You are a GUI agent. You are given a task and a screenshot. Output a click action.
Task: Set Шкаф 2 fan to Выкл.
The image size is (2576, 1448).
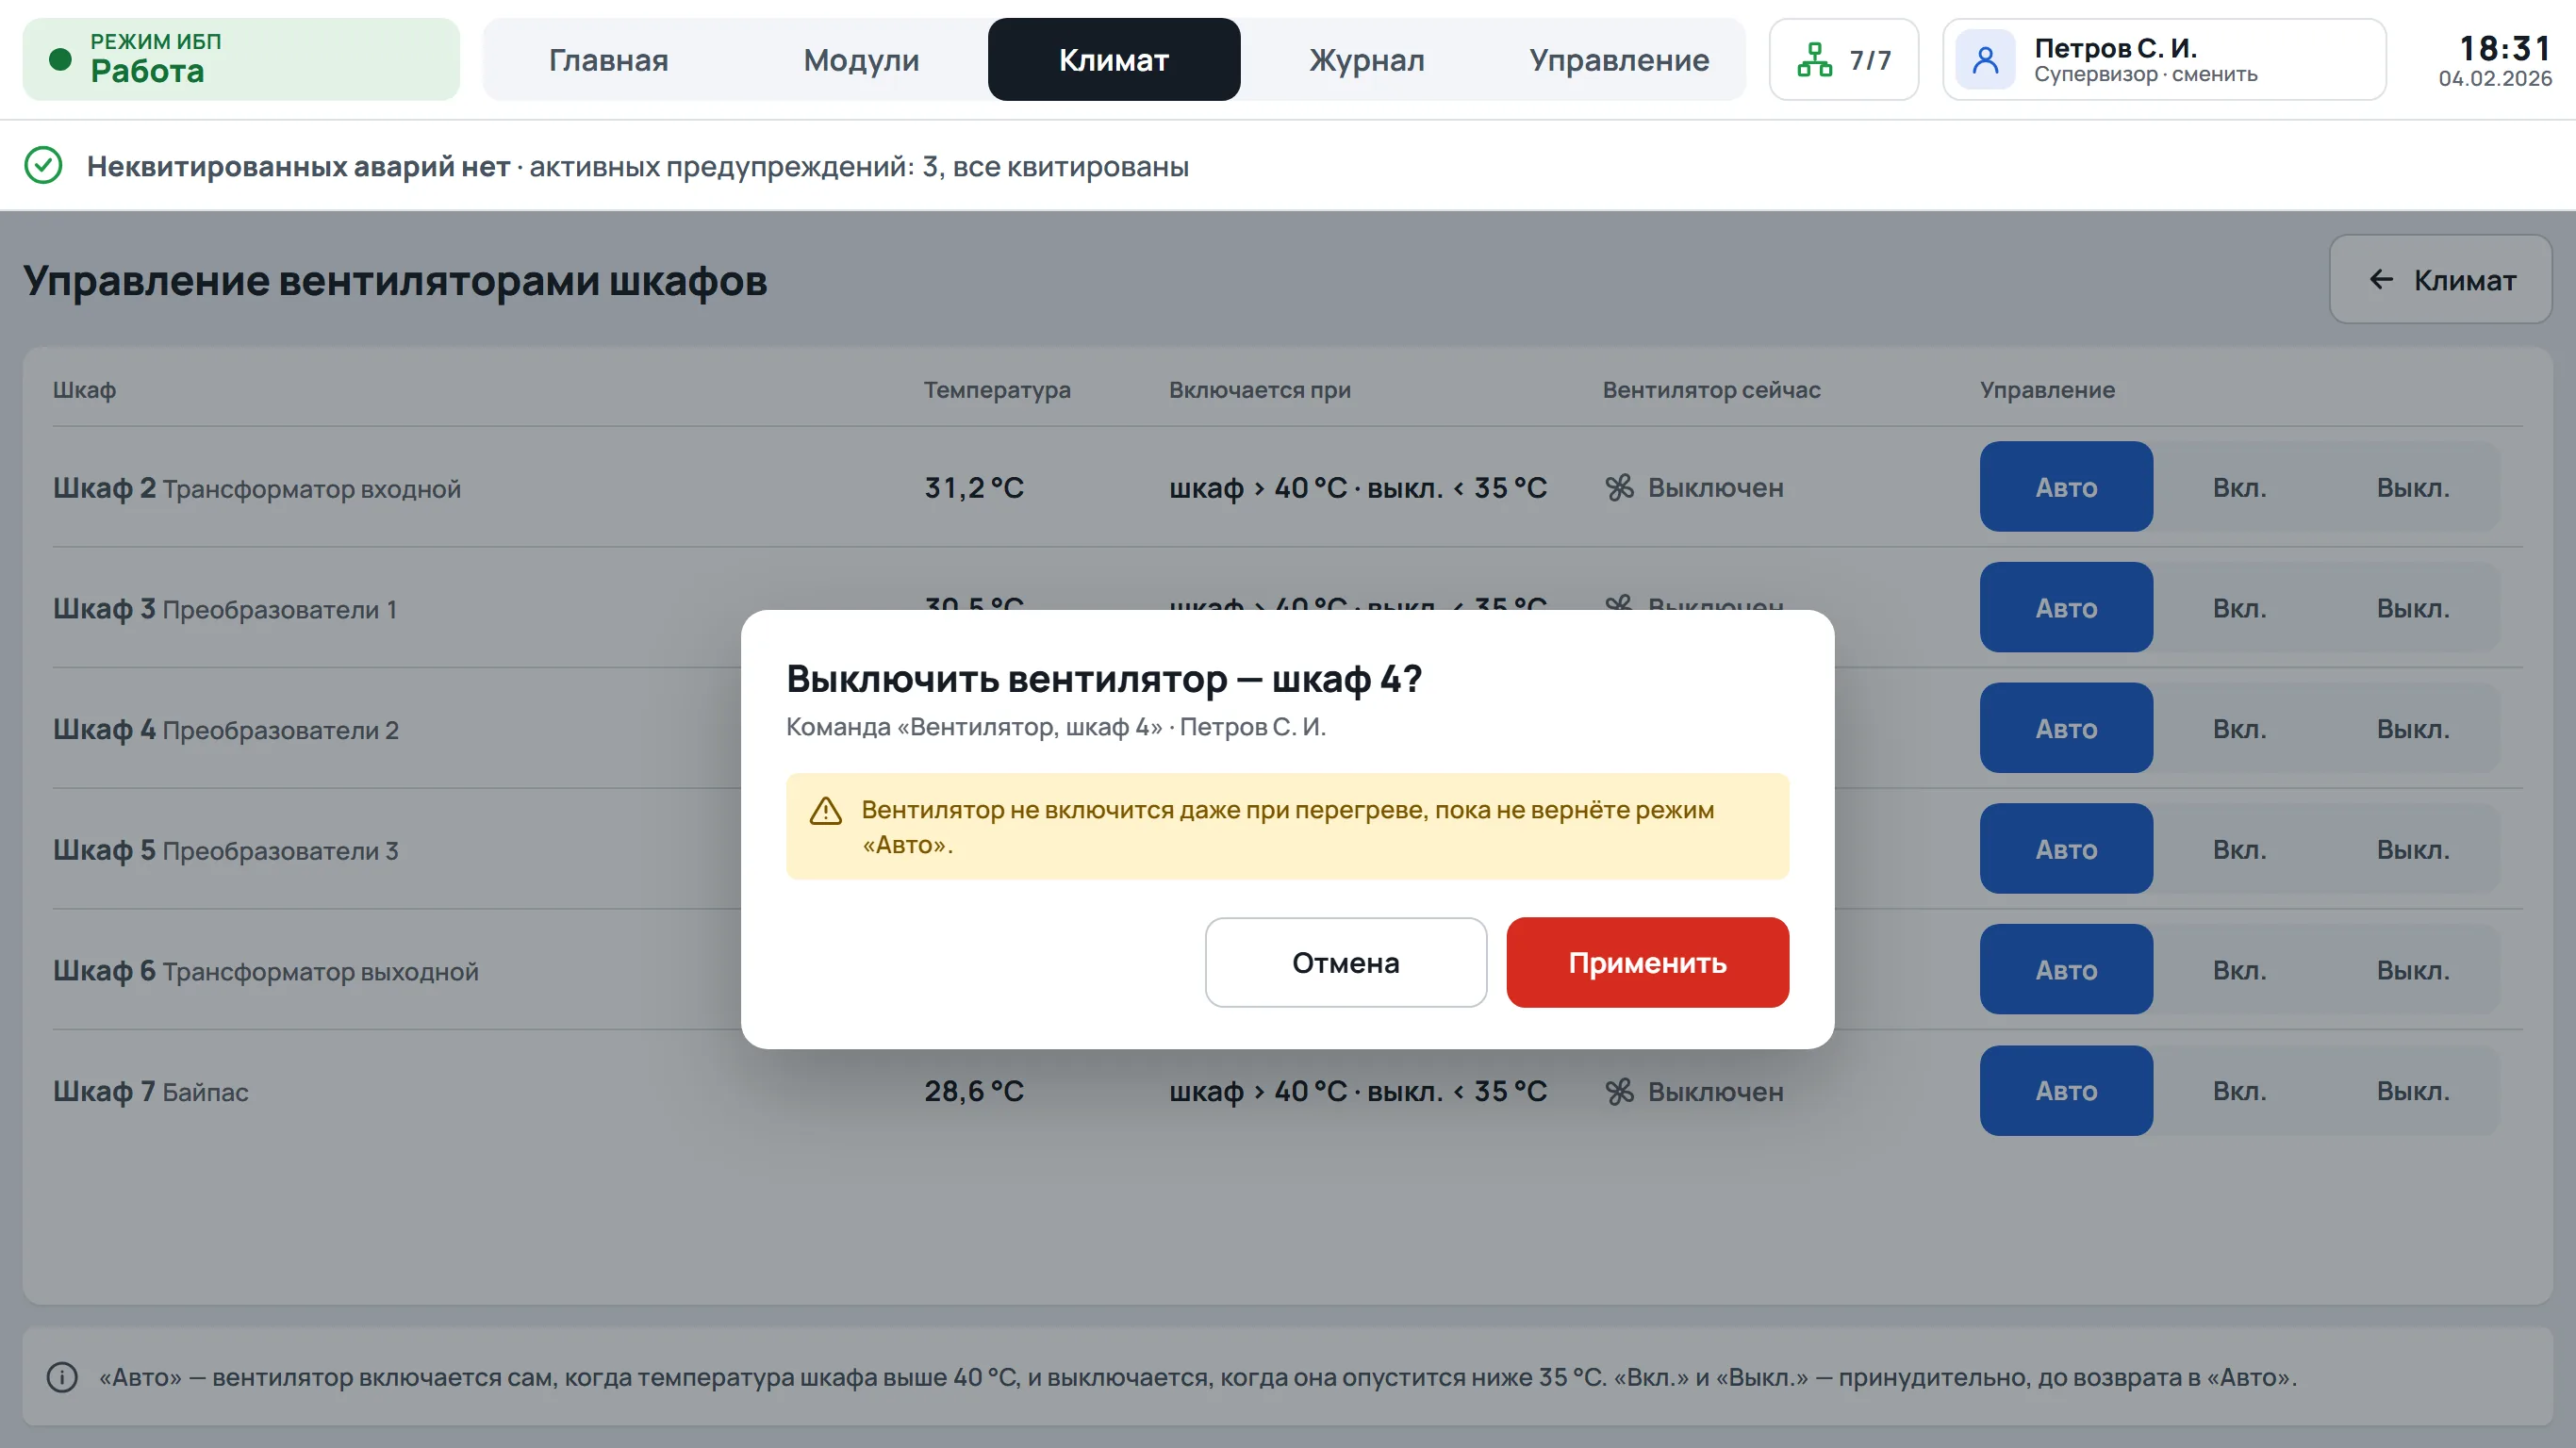(x=2413, y=486)
